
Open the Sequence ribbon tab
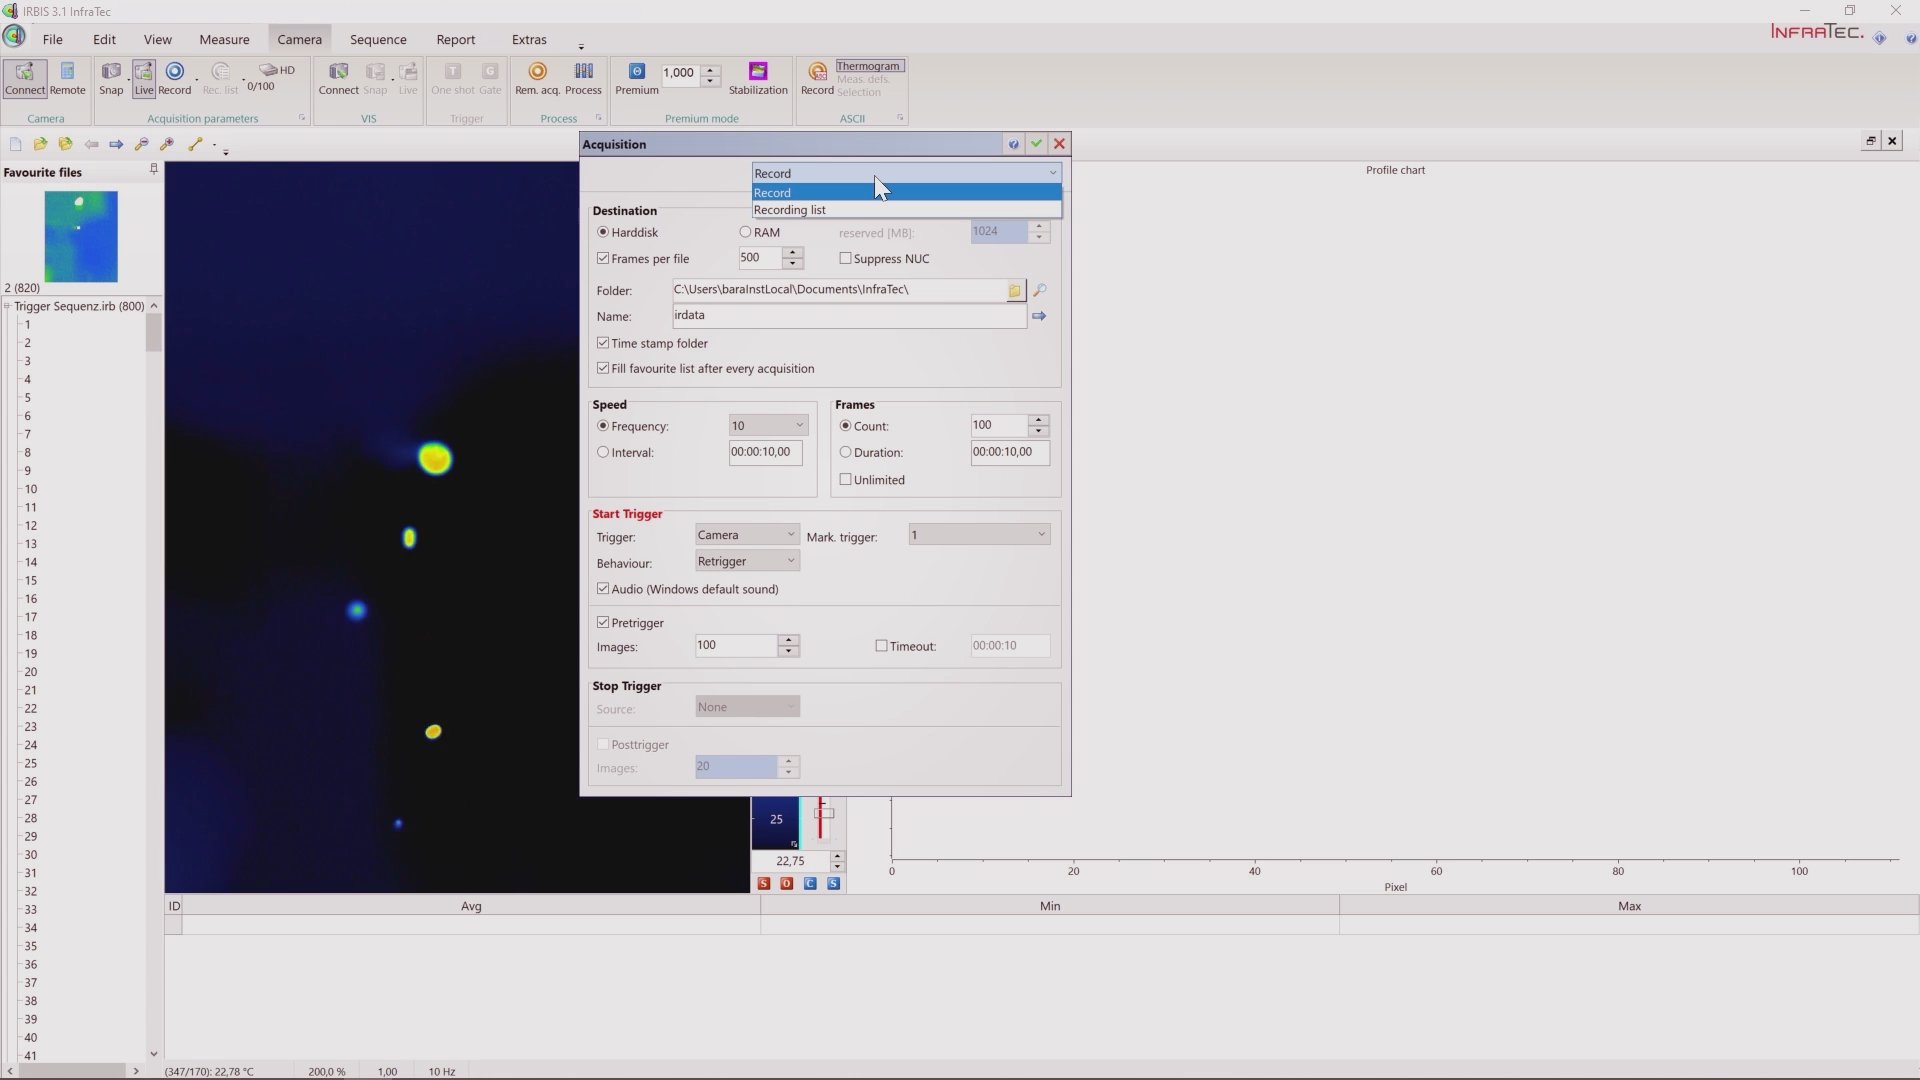click(378, 40)
